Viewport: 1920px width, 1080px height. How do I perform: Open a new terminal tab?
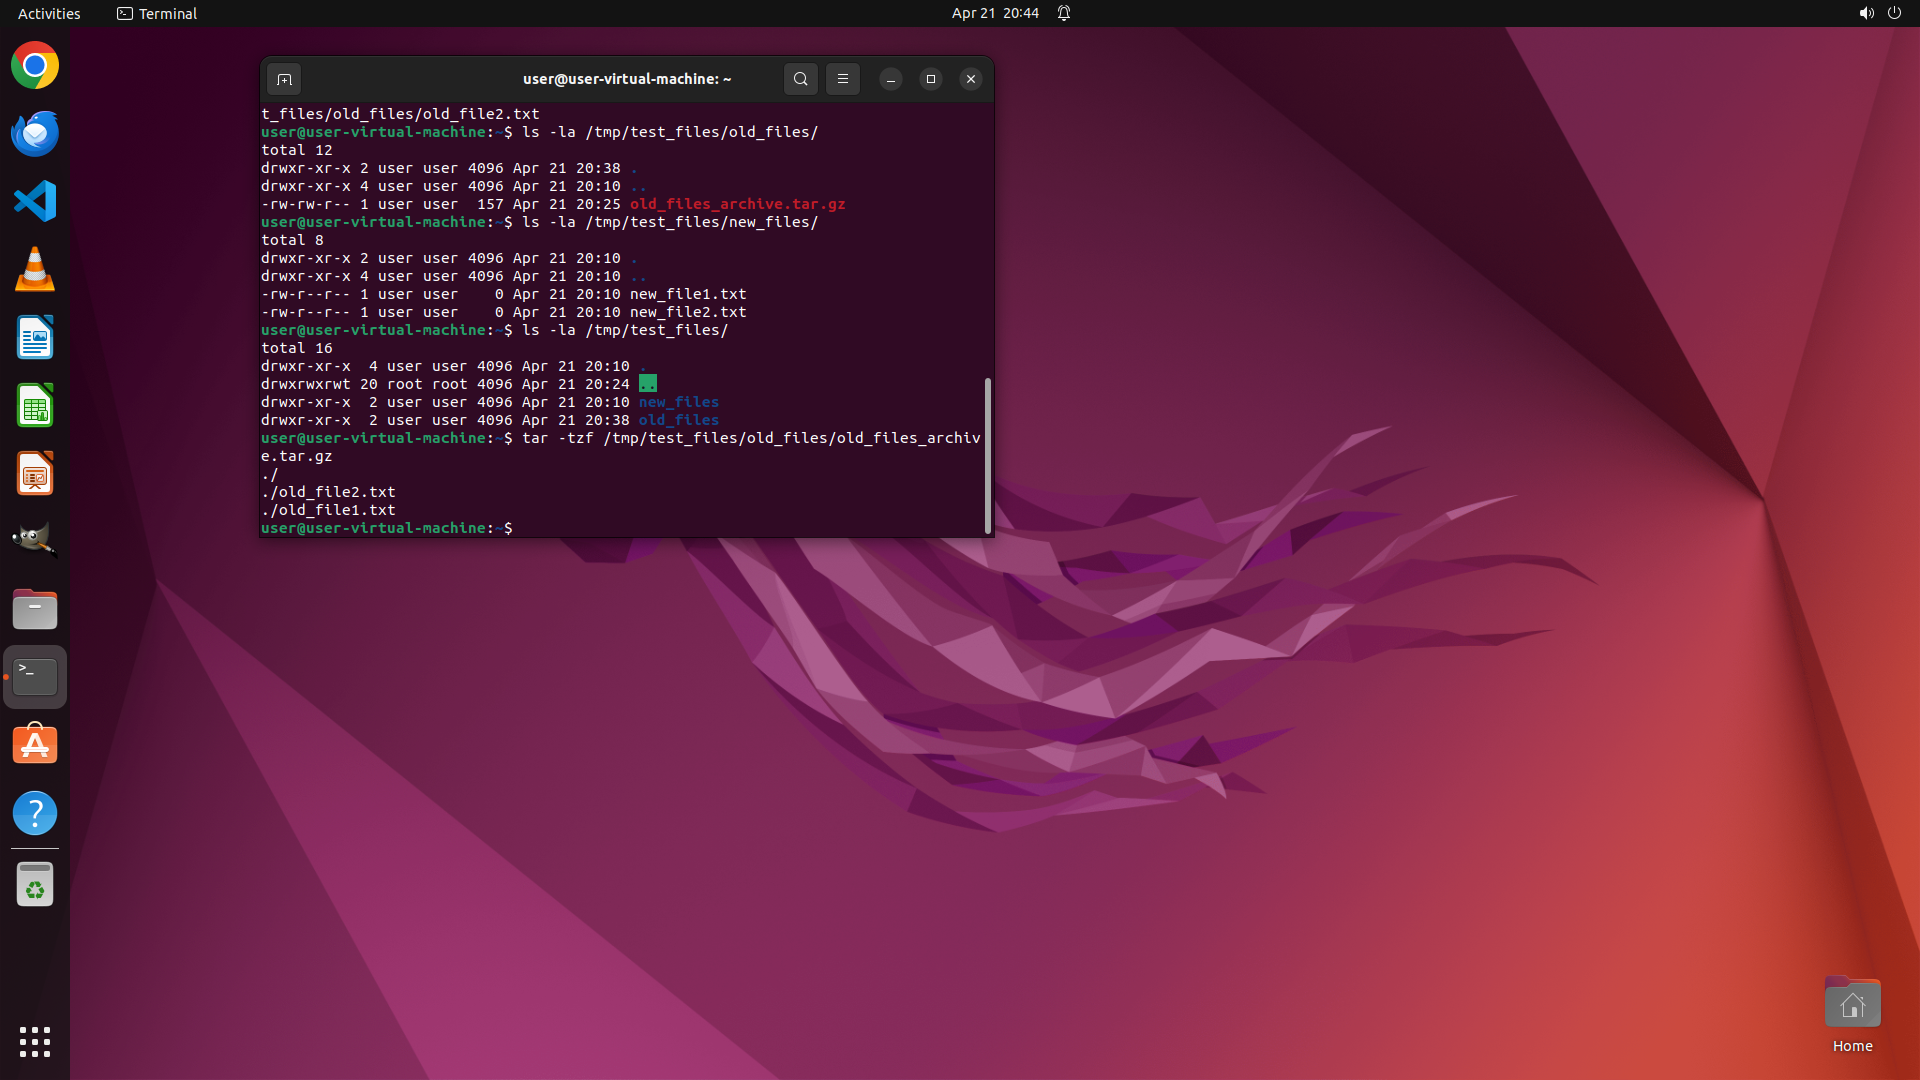click(x=284, y=79)
